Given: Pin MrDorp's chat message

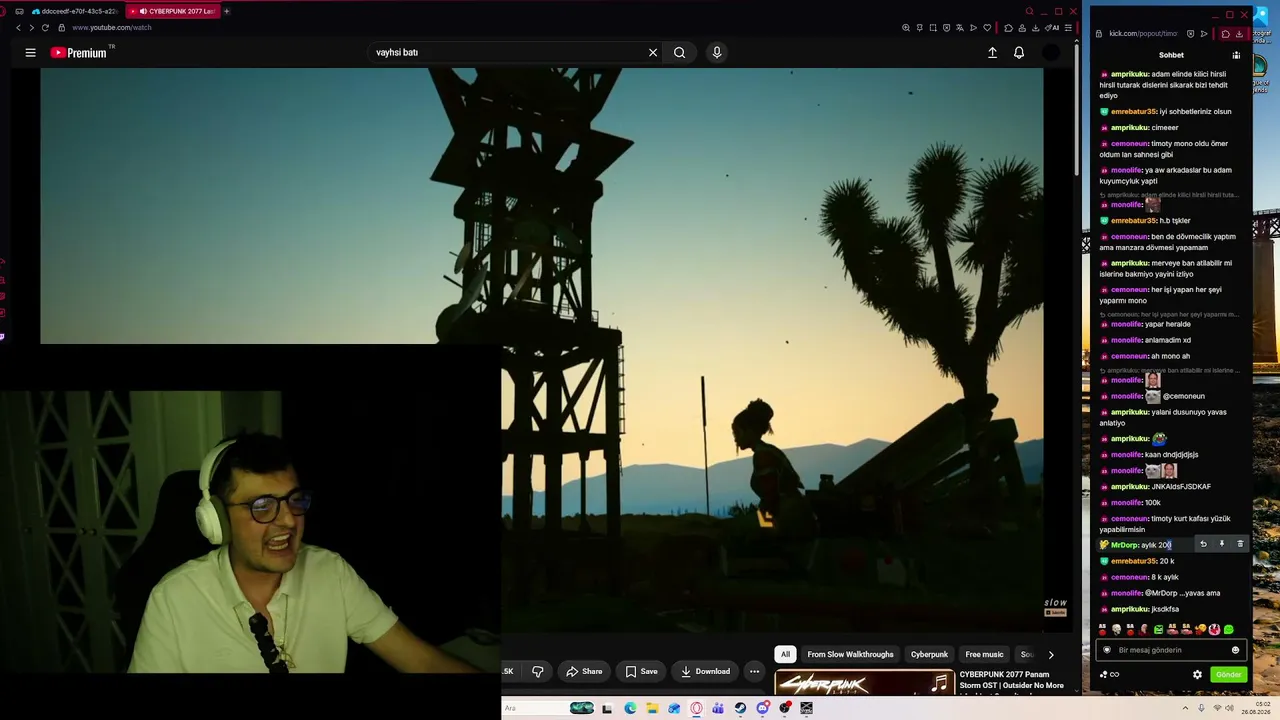Looking at the screenshot, I should (1221, 544).
